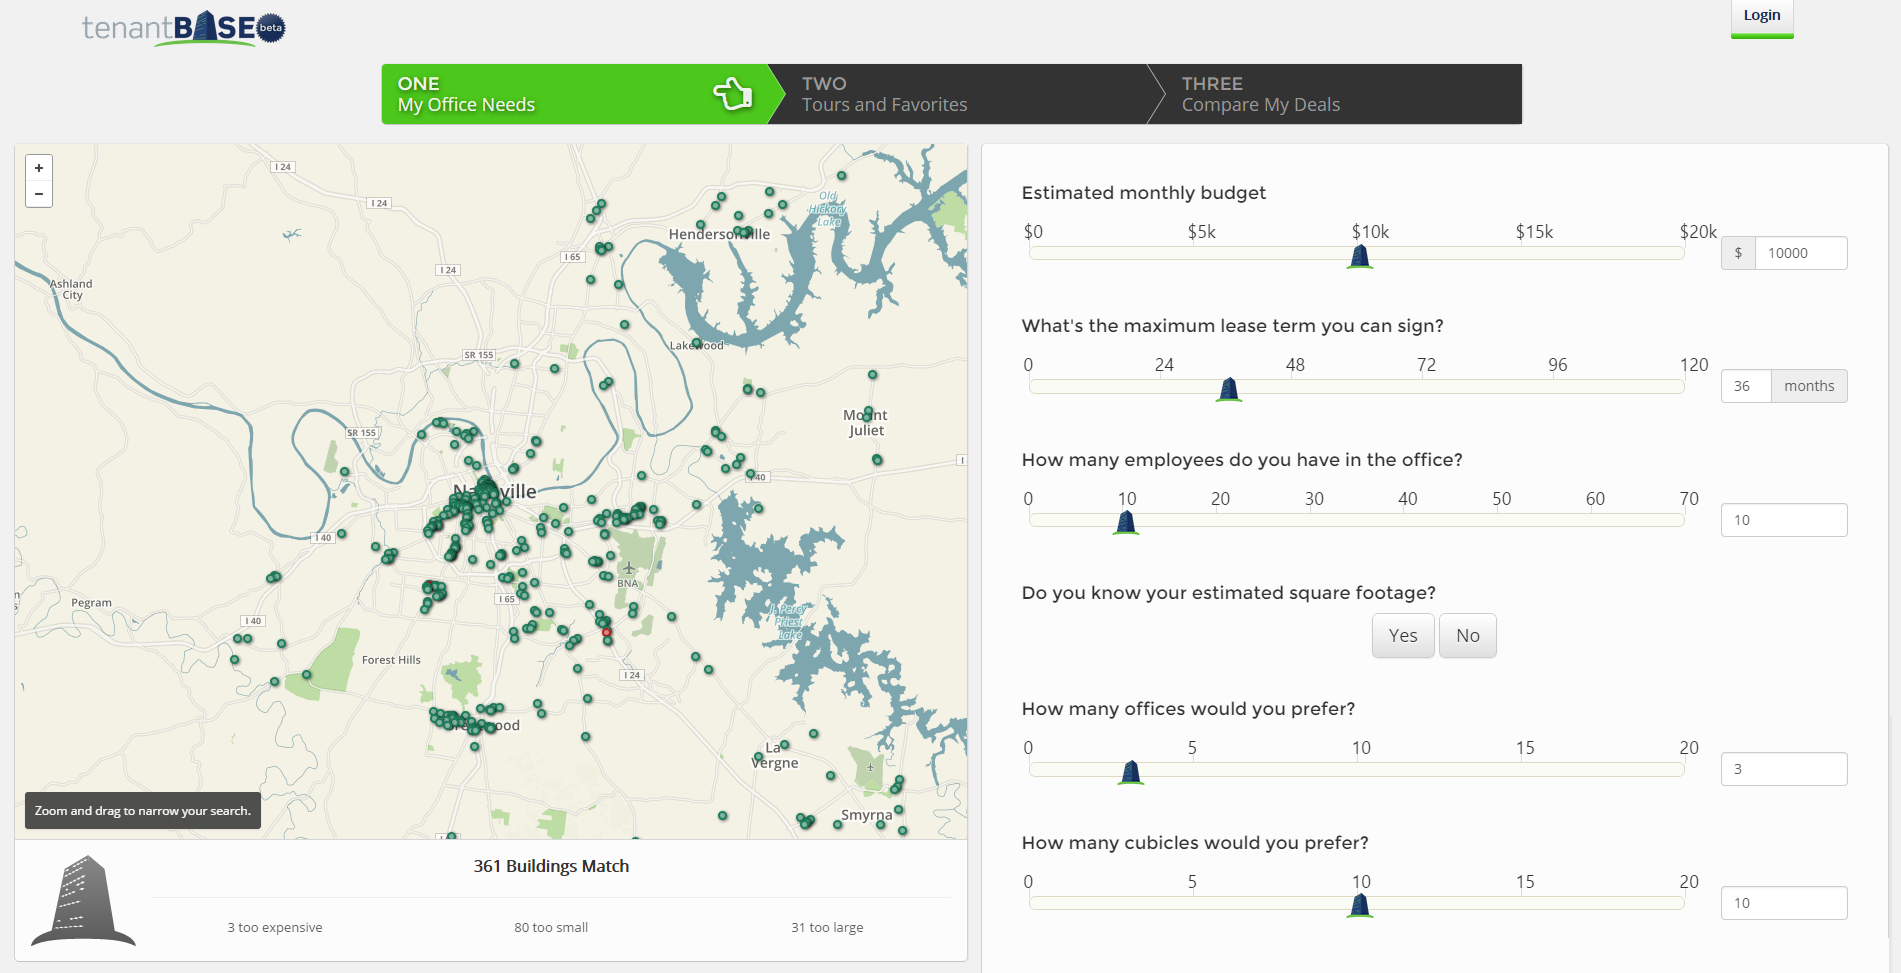
Task: Click the '$15k' budget scale label
Action: (x=1534, y=232)
